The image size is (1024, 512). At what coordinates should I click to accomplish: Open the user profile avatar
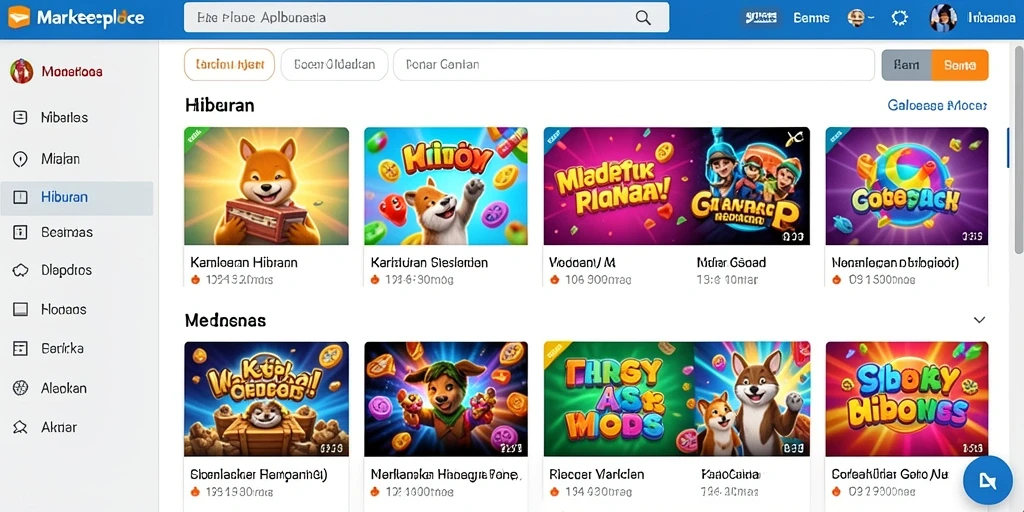tap(943, 18)
